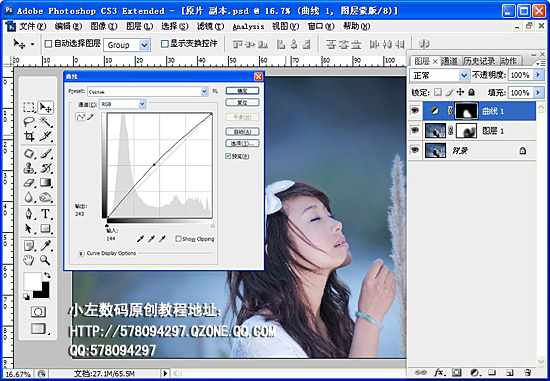Choose the edit-points curve mode
550x381 pixels.
pyautogui.click(x=81, y=117)
